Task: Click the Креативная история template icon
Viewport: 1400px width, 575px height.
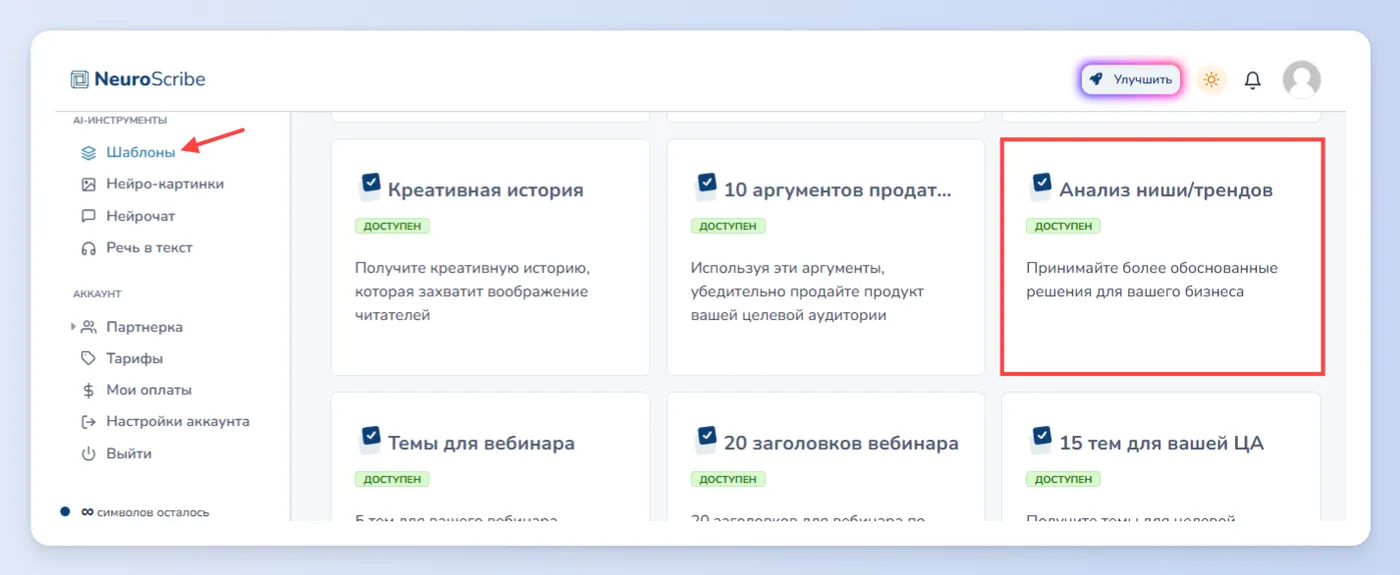Action: pos(370,187)
